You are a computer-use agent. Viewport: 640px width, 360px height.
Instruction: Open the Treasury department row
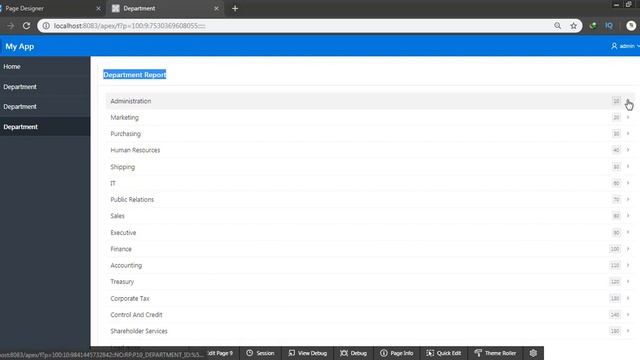[x=370, y=282]
